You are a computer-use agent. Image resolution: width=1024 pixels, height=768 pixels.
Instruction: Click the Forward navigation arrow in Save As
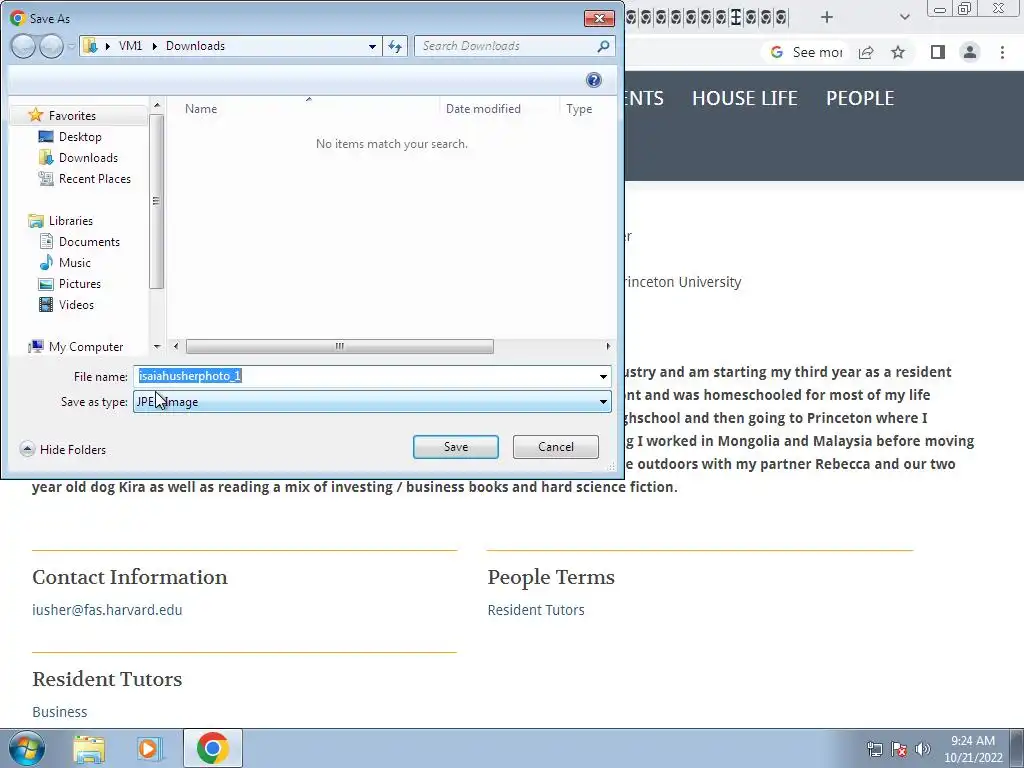[x=51, y=46]
